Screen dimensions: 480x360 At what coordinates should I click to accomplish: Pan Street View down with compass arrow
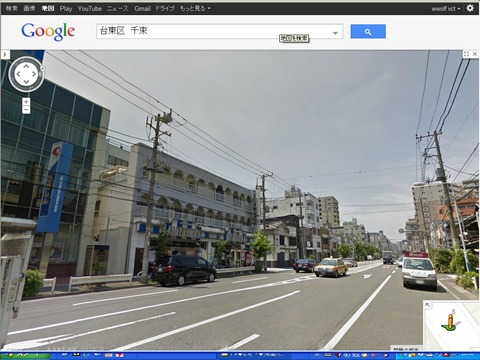pyautogui.click(x=26, y=82)
